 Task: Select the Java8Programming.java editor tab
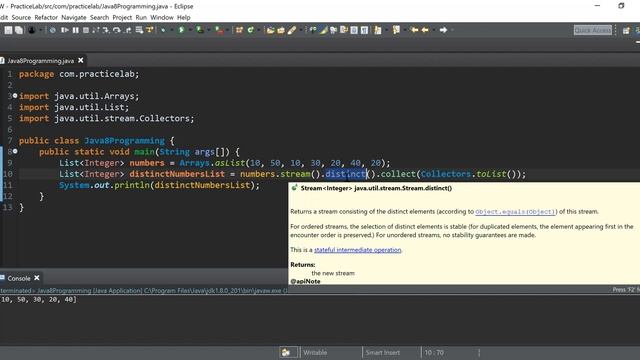pos(40,61)
